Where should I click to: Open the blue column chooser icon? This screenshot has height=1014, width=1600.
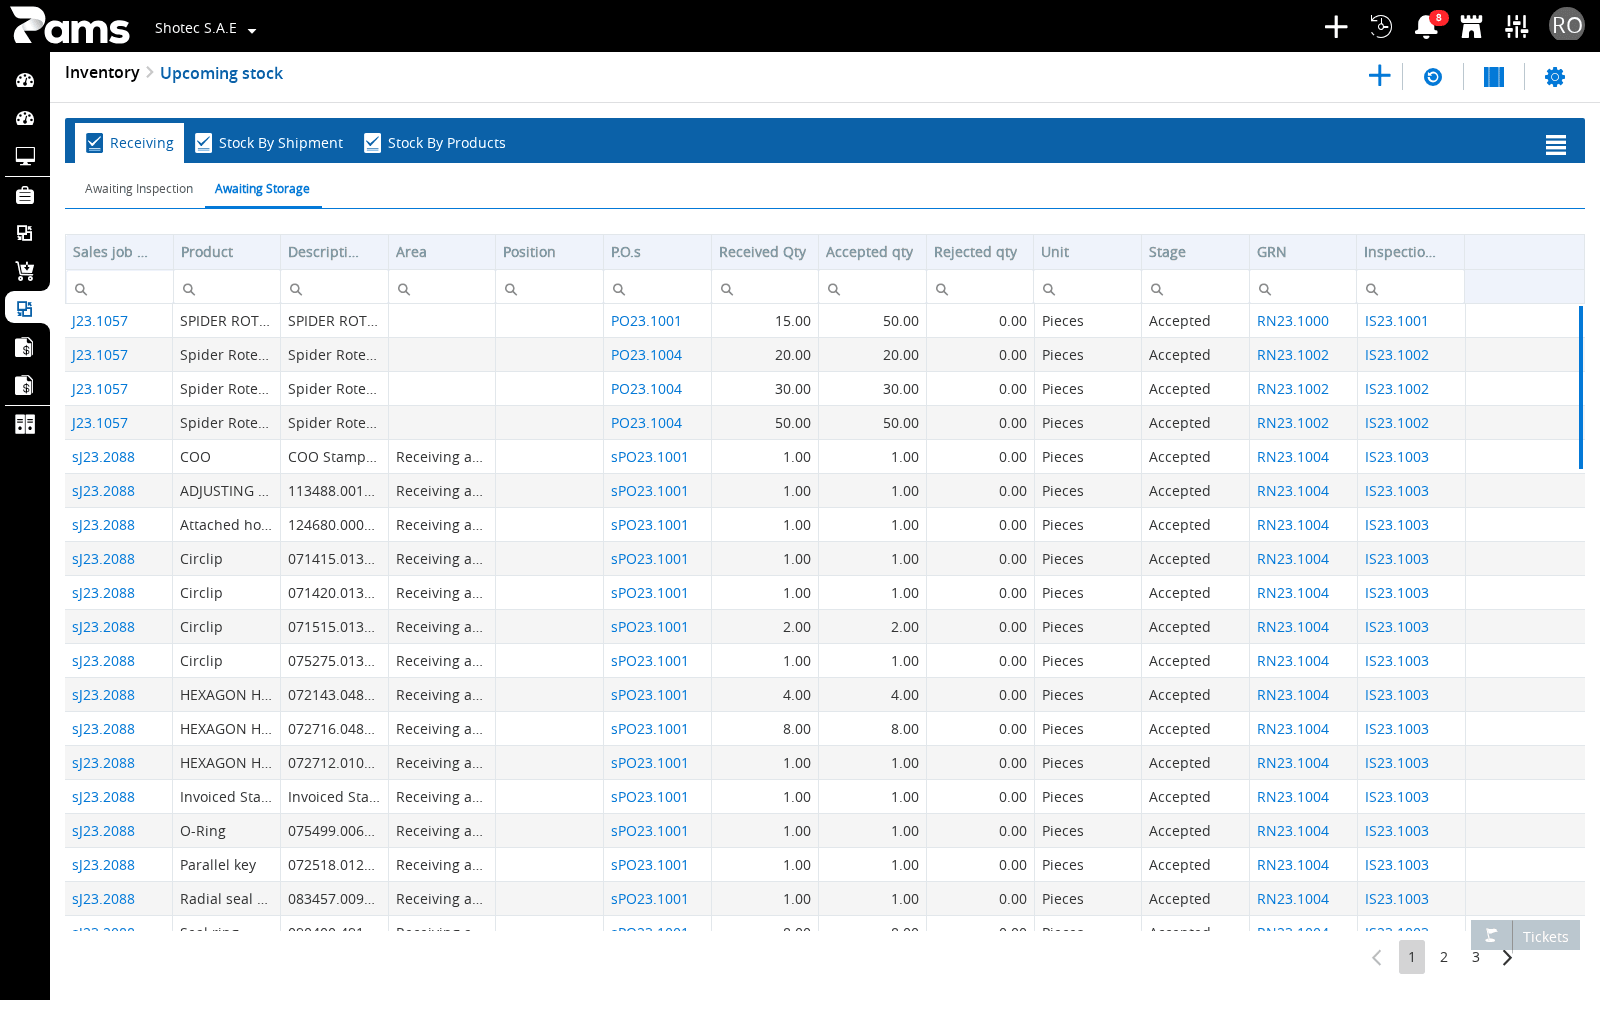tap(1494, 77)
